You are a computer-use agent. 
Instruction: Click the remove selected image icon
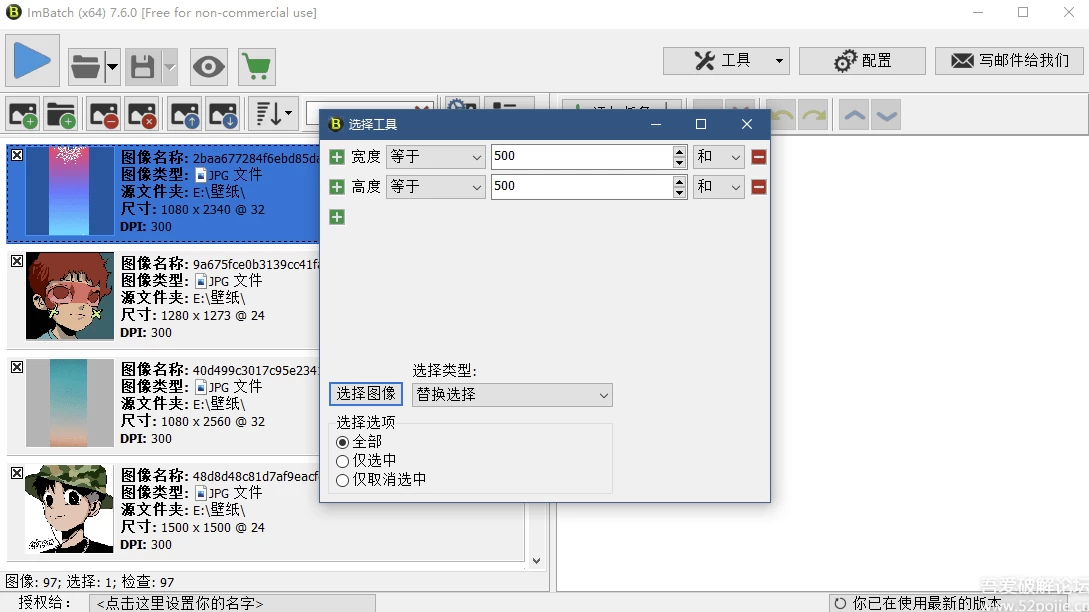click(x=103, y=114)
